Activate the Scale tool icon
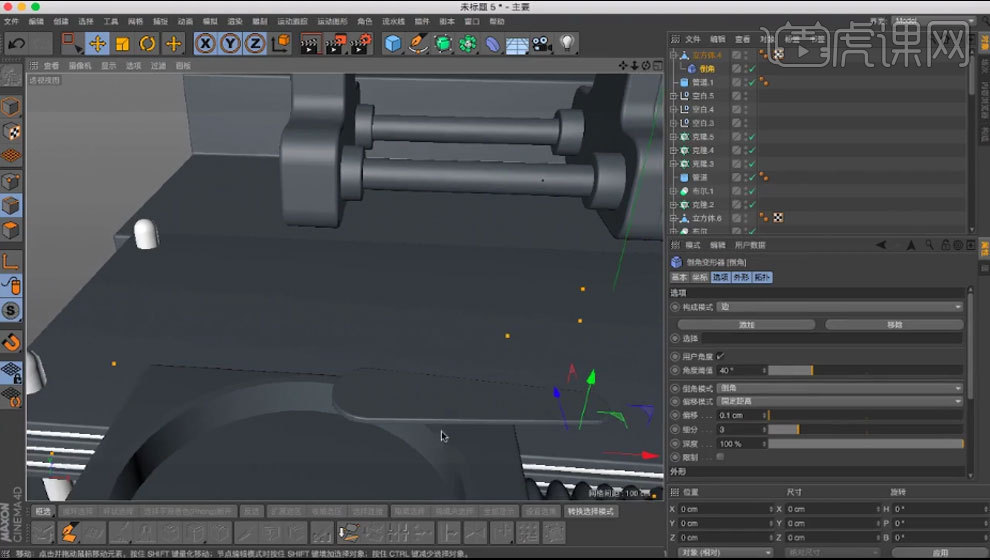Screen dimensions: 990x560 point(122,43)
